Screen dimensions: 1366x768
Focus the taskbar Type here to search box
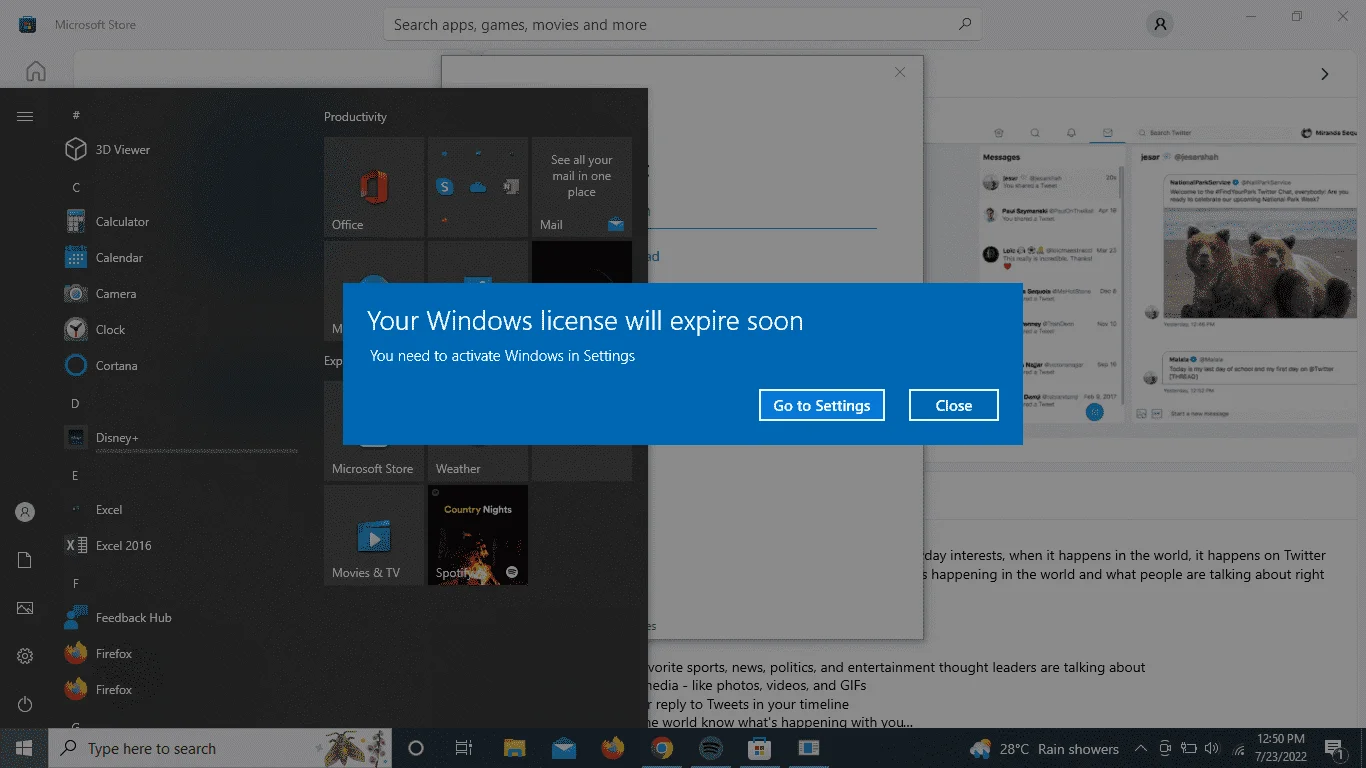221,748
